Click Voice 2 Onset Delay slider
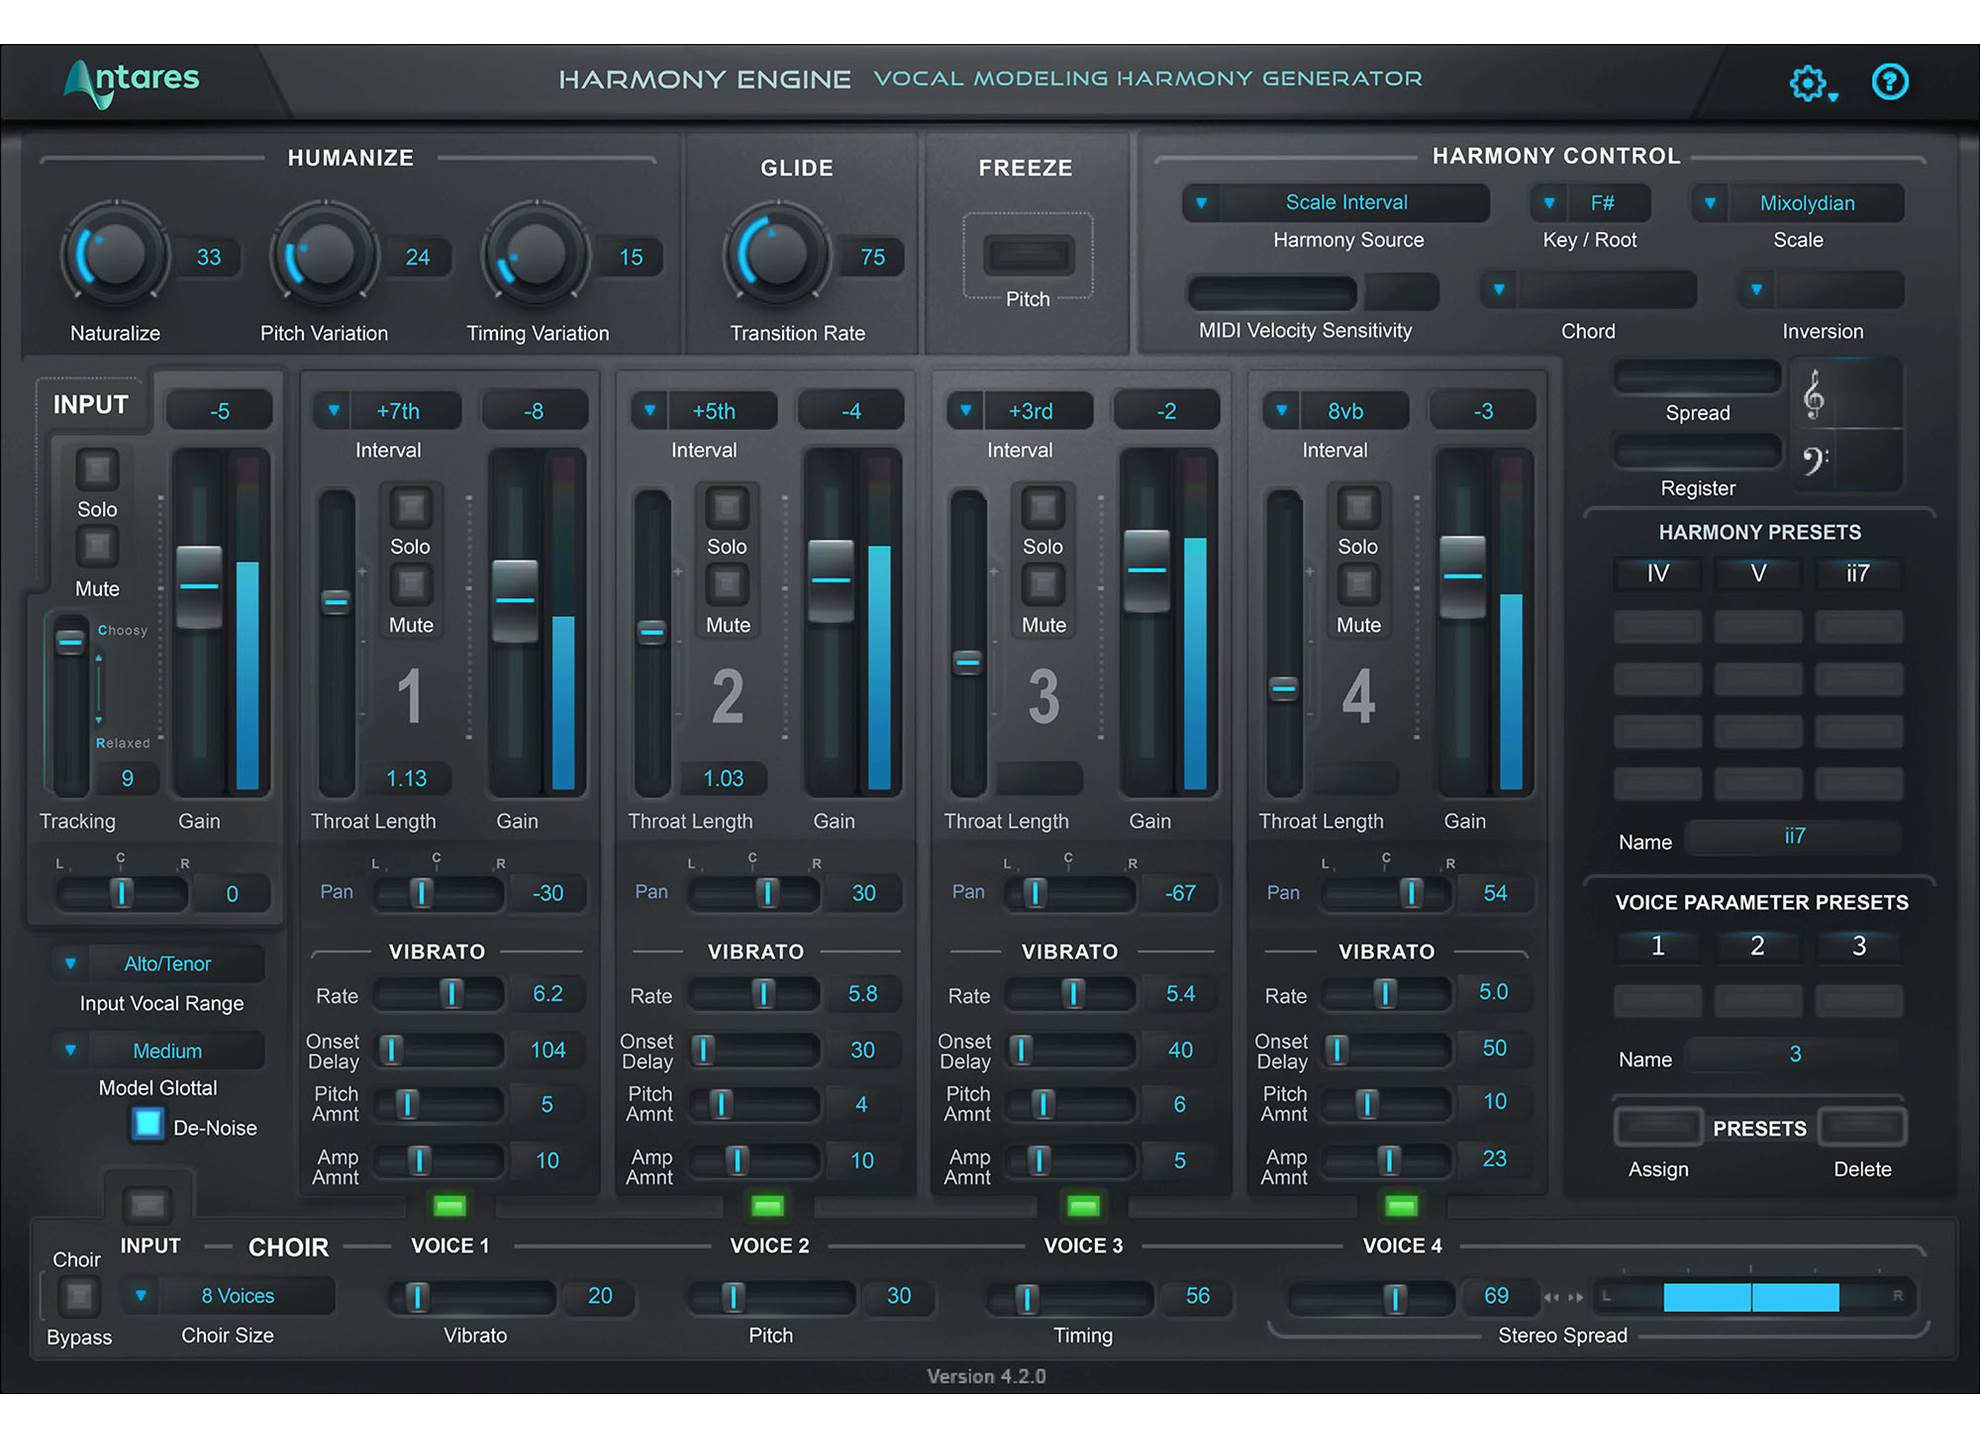 (755, 1049)
